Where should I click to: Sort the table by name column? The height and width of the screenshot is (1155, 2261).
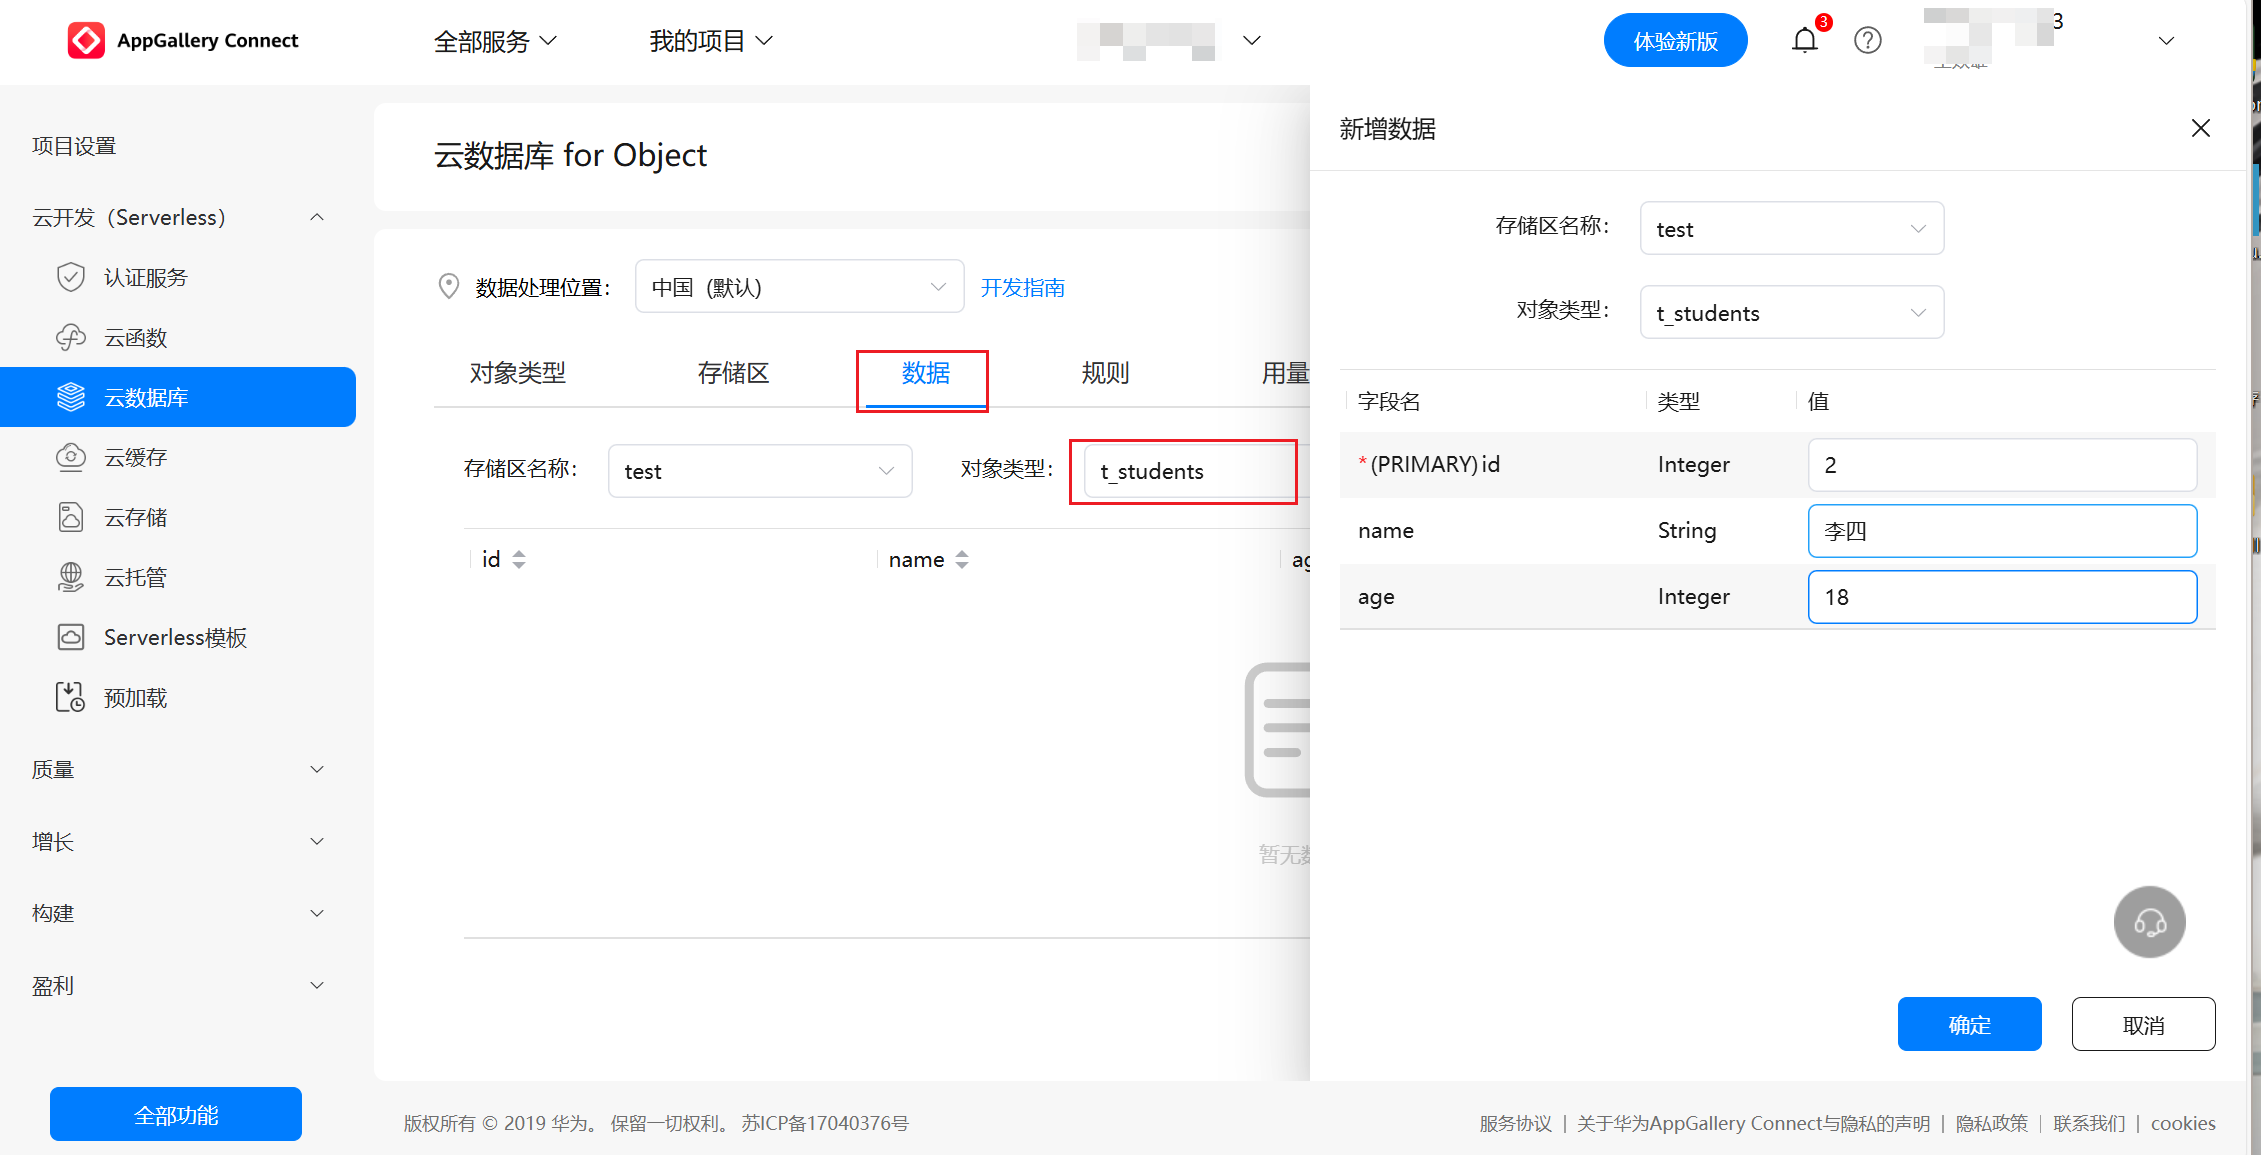click(x=961, y=559)
